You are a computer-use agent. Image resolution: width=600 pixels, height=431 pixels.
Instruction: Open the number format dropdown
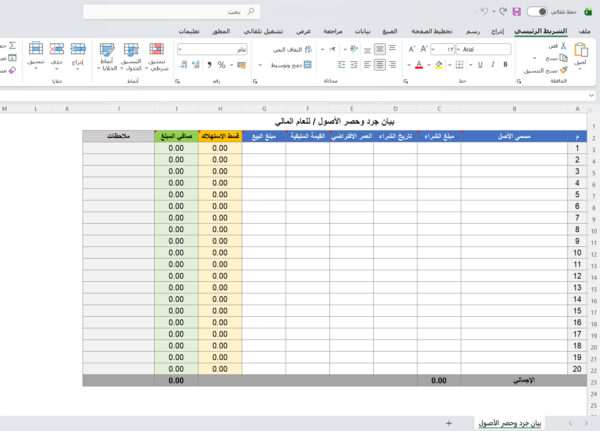[212, 49]
